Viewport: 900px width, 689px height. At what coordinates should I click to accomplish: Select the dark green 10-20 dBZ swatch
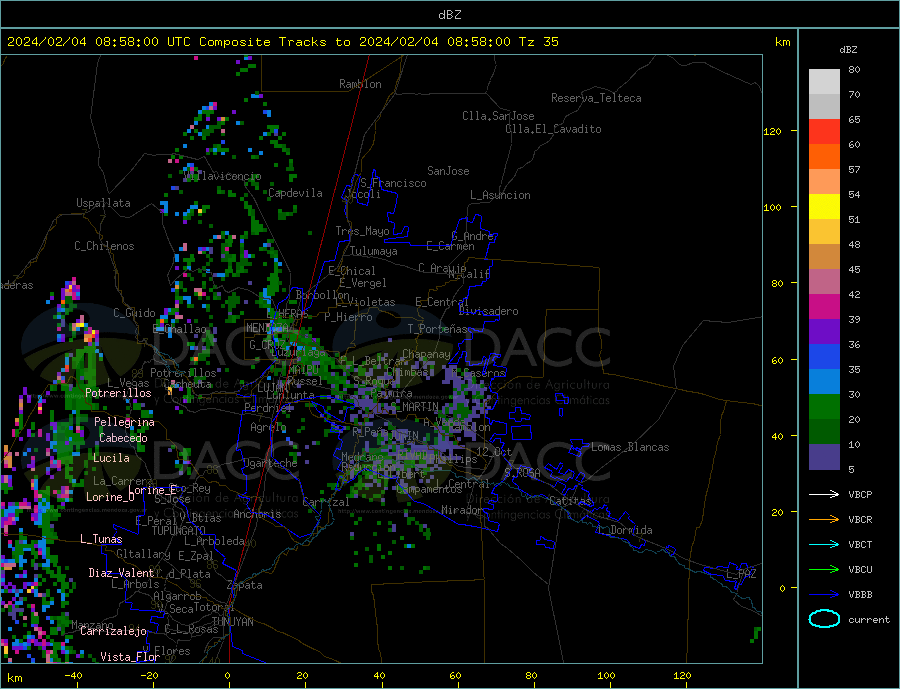[x=824, y=431]
